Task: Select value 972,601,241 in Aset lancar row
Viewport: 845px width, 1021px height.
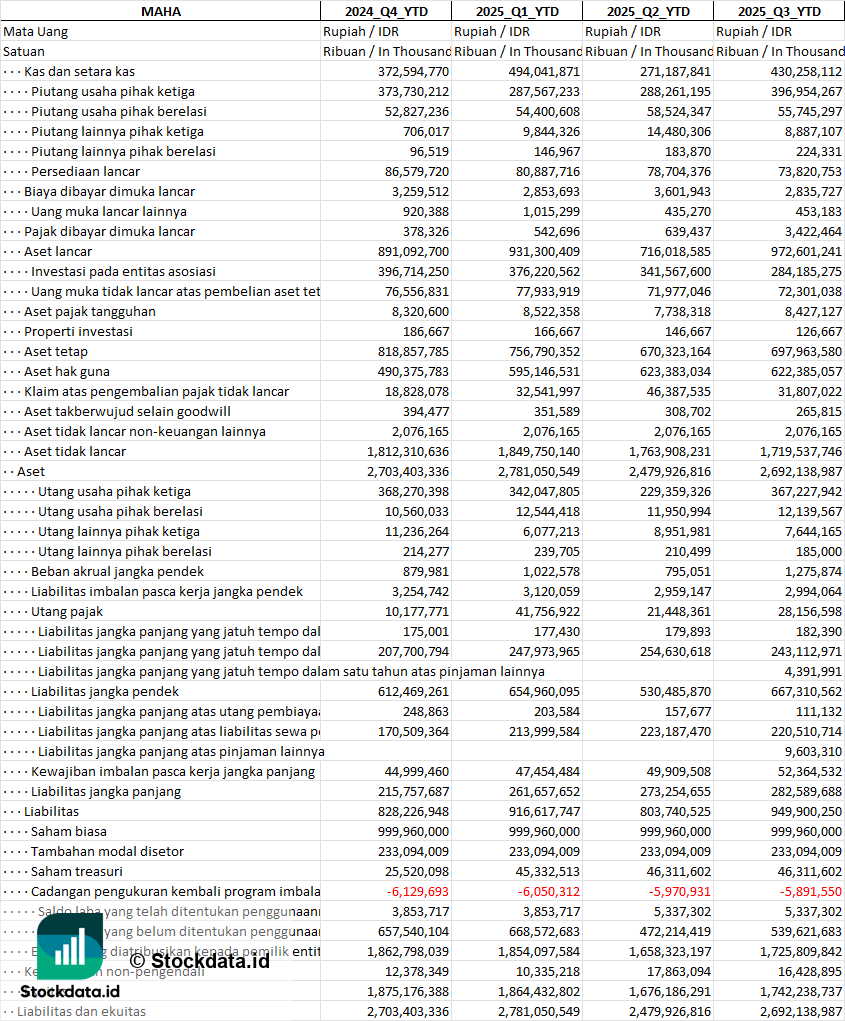Action: 806,251
